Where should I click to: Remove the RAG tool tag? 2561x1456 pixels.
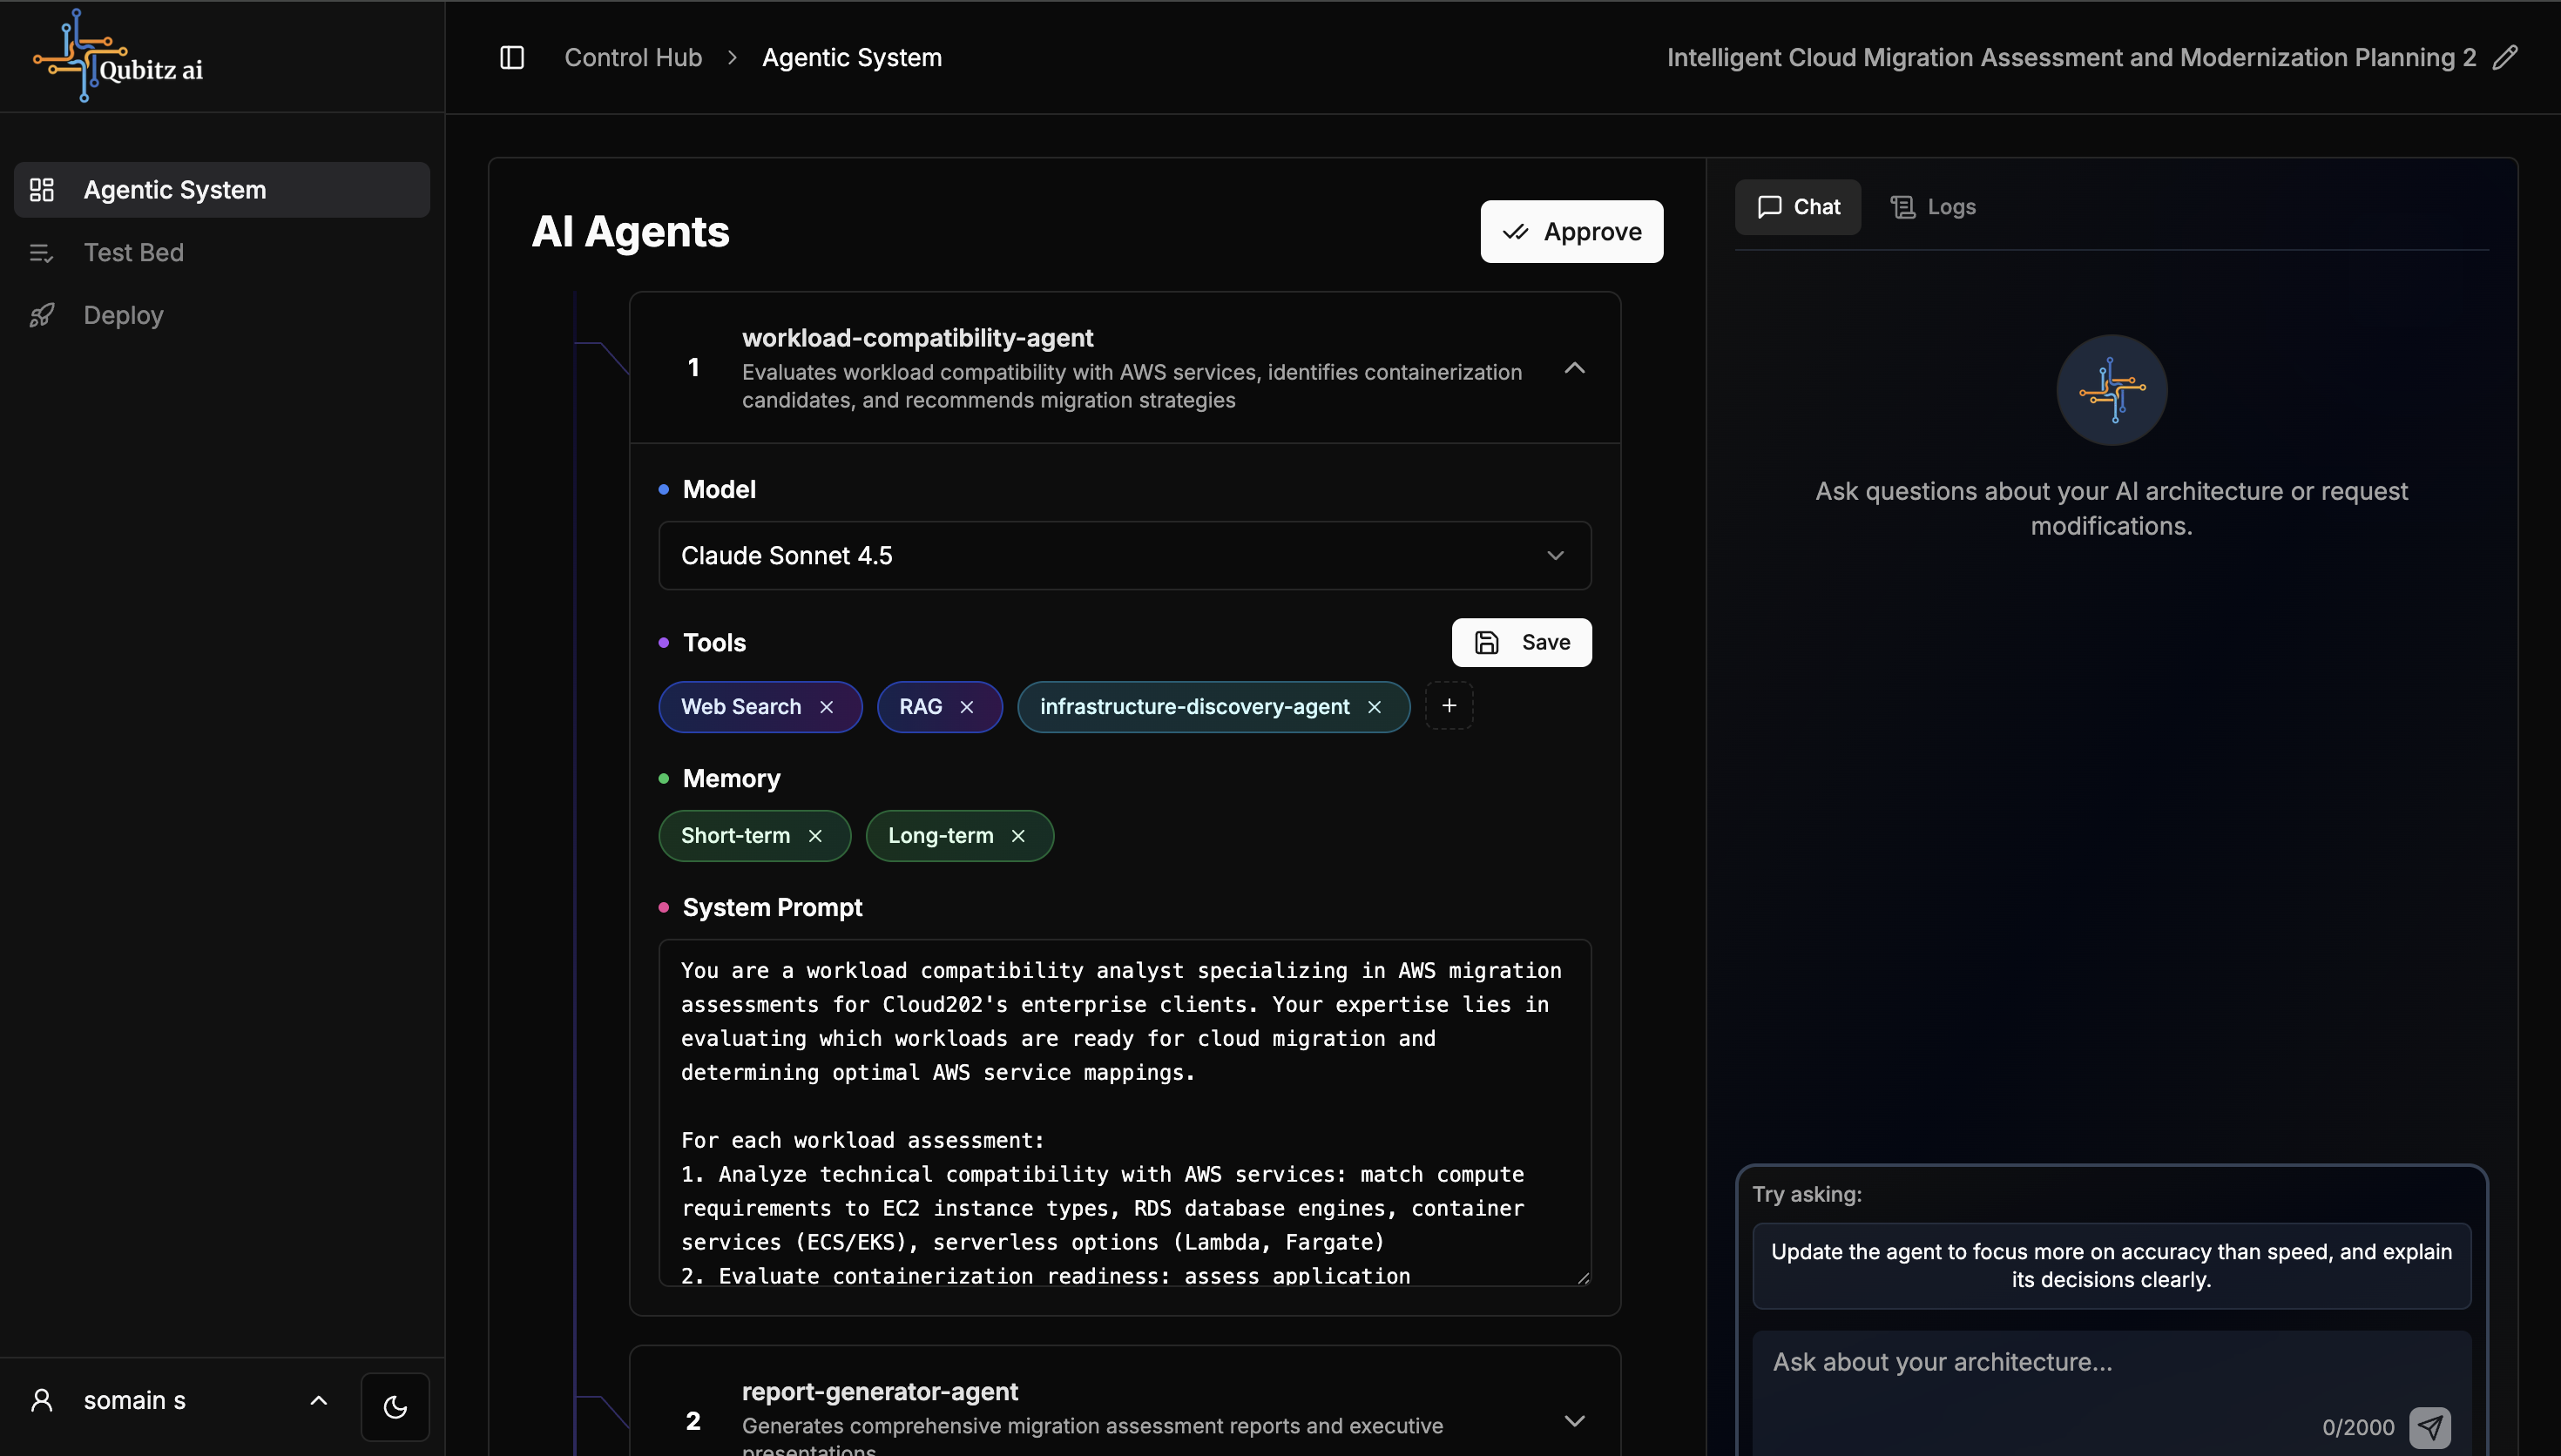pos(966,707)
